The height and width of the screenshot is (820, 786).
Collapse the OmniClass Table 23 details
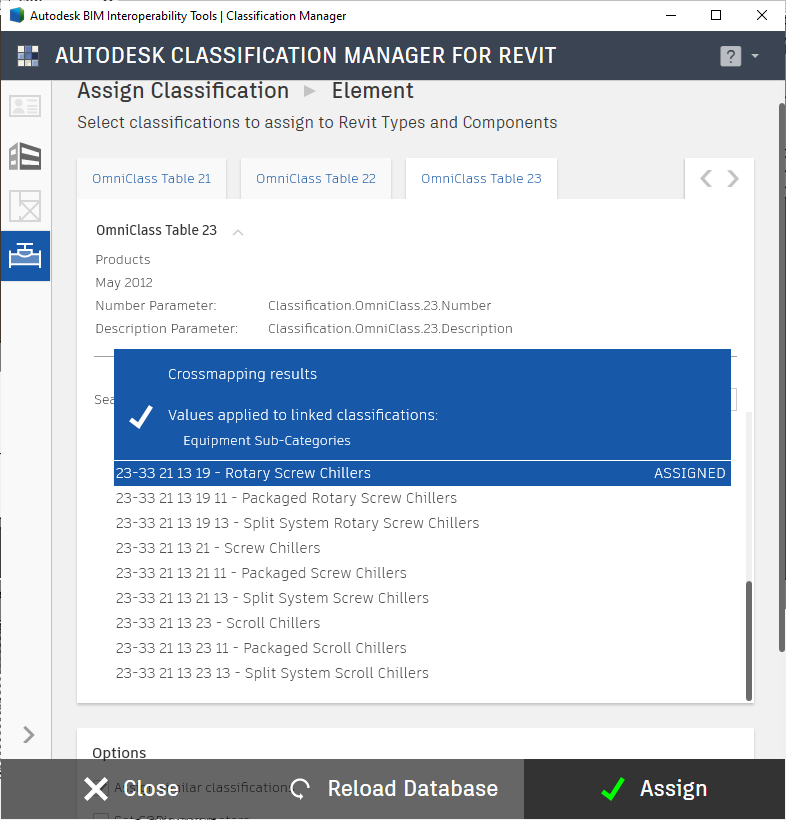(238, 232)
